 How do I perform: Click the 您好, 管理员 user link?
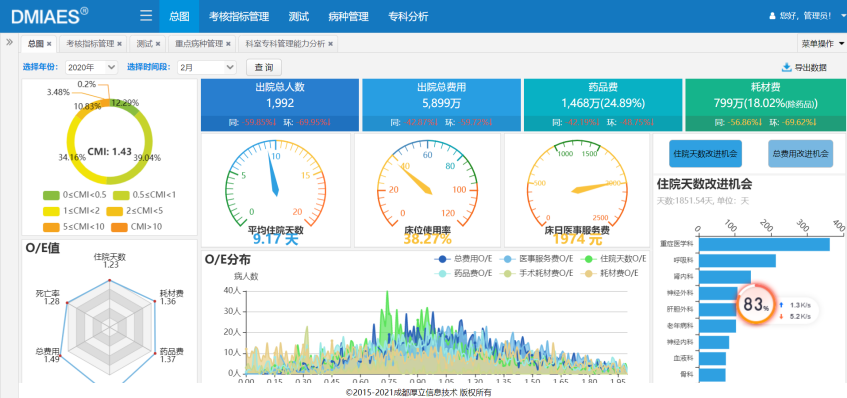801,16
